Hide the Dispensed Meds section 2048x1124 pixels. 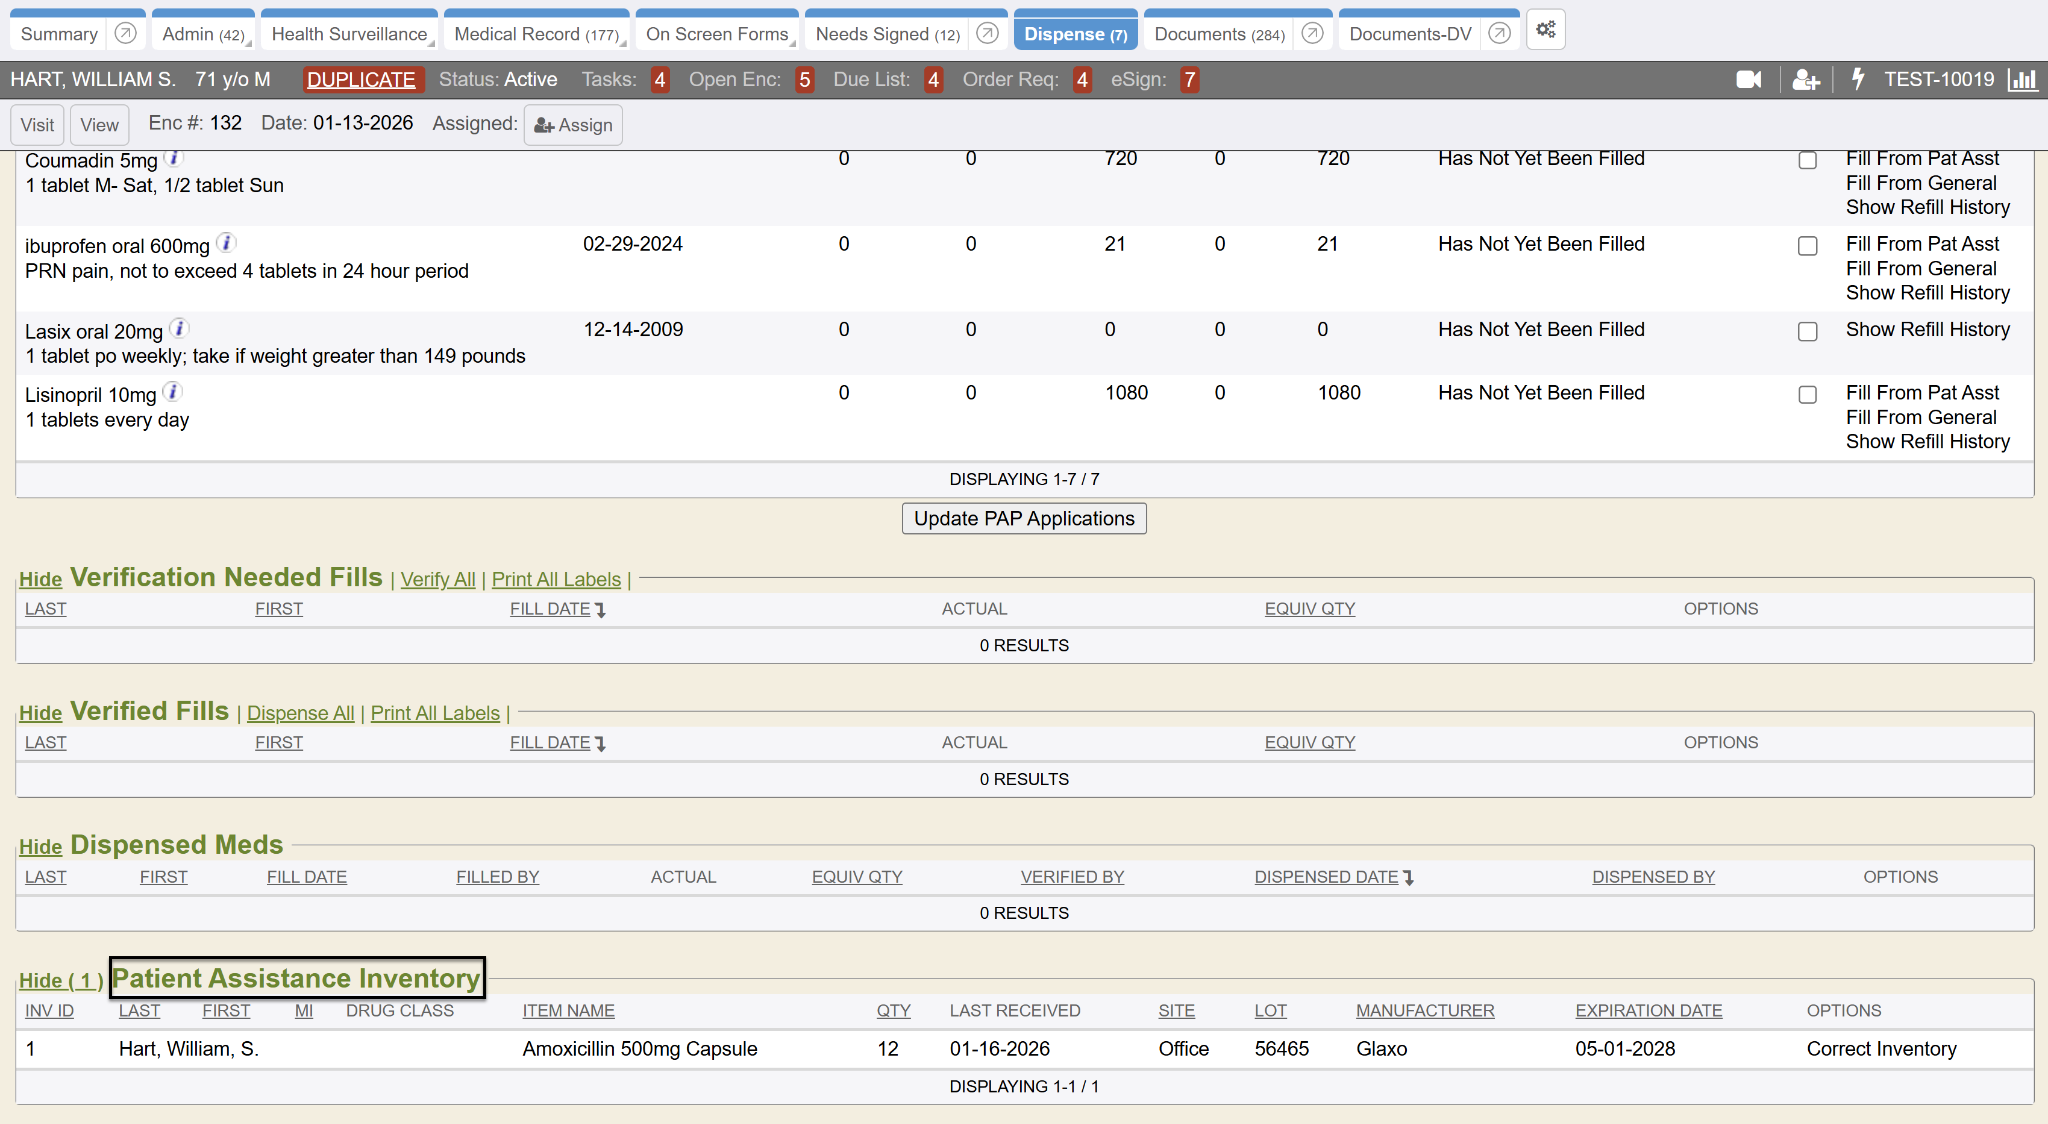[x=40, y=847]
